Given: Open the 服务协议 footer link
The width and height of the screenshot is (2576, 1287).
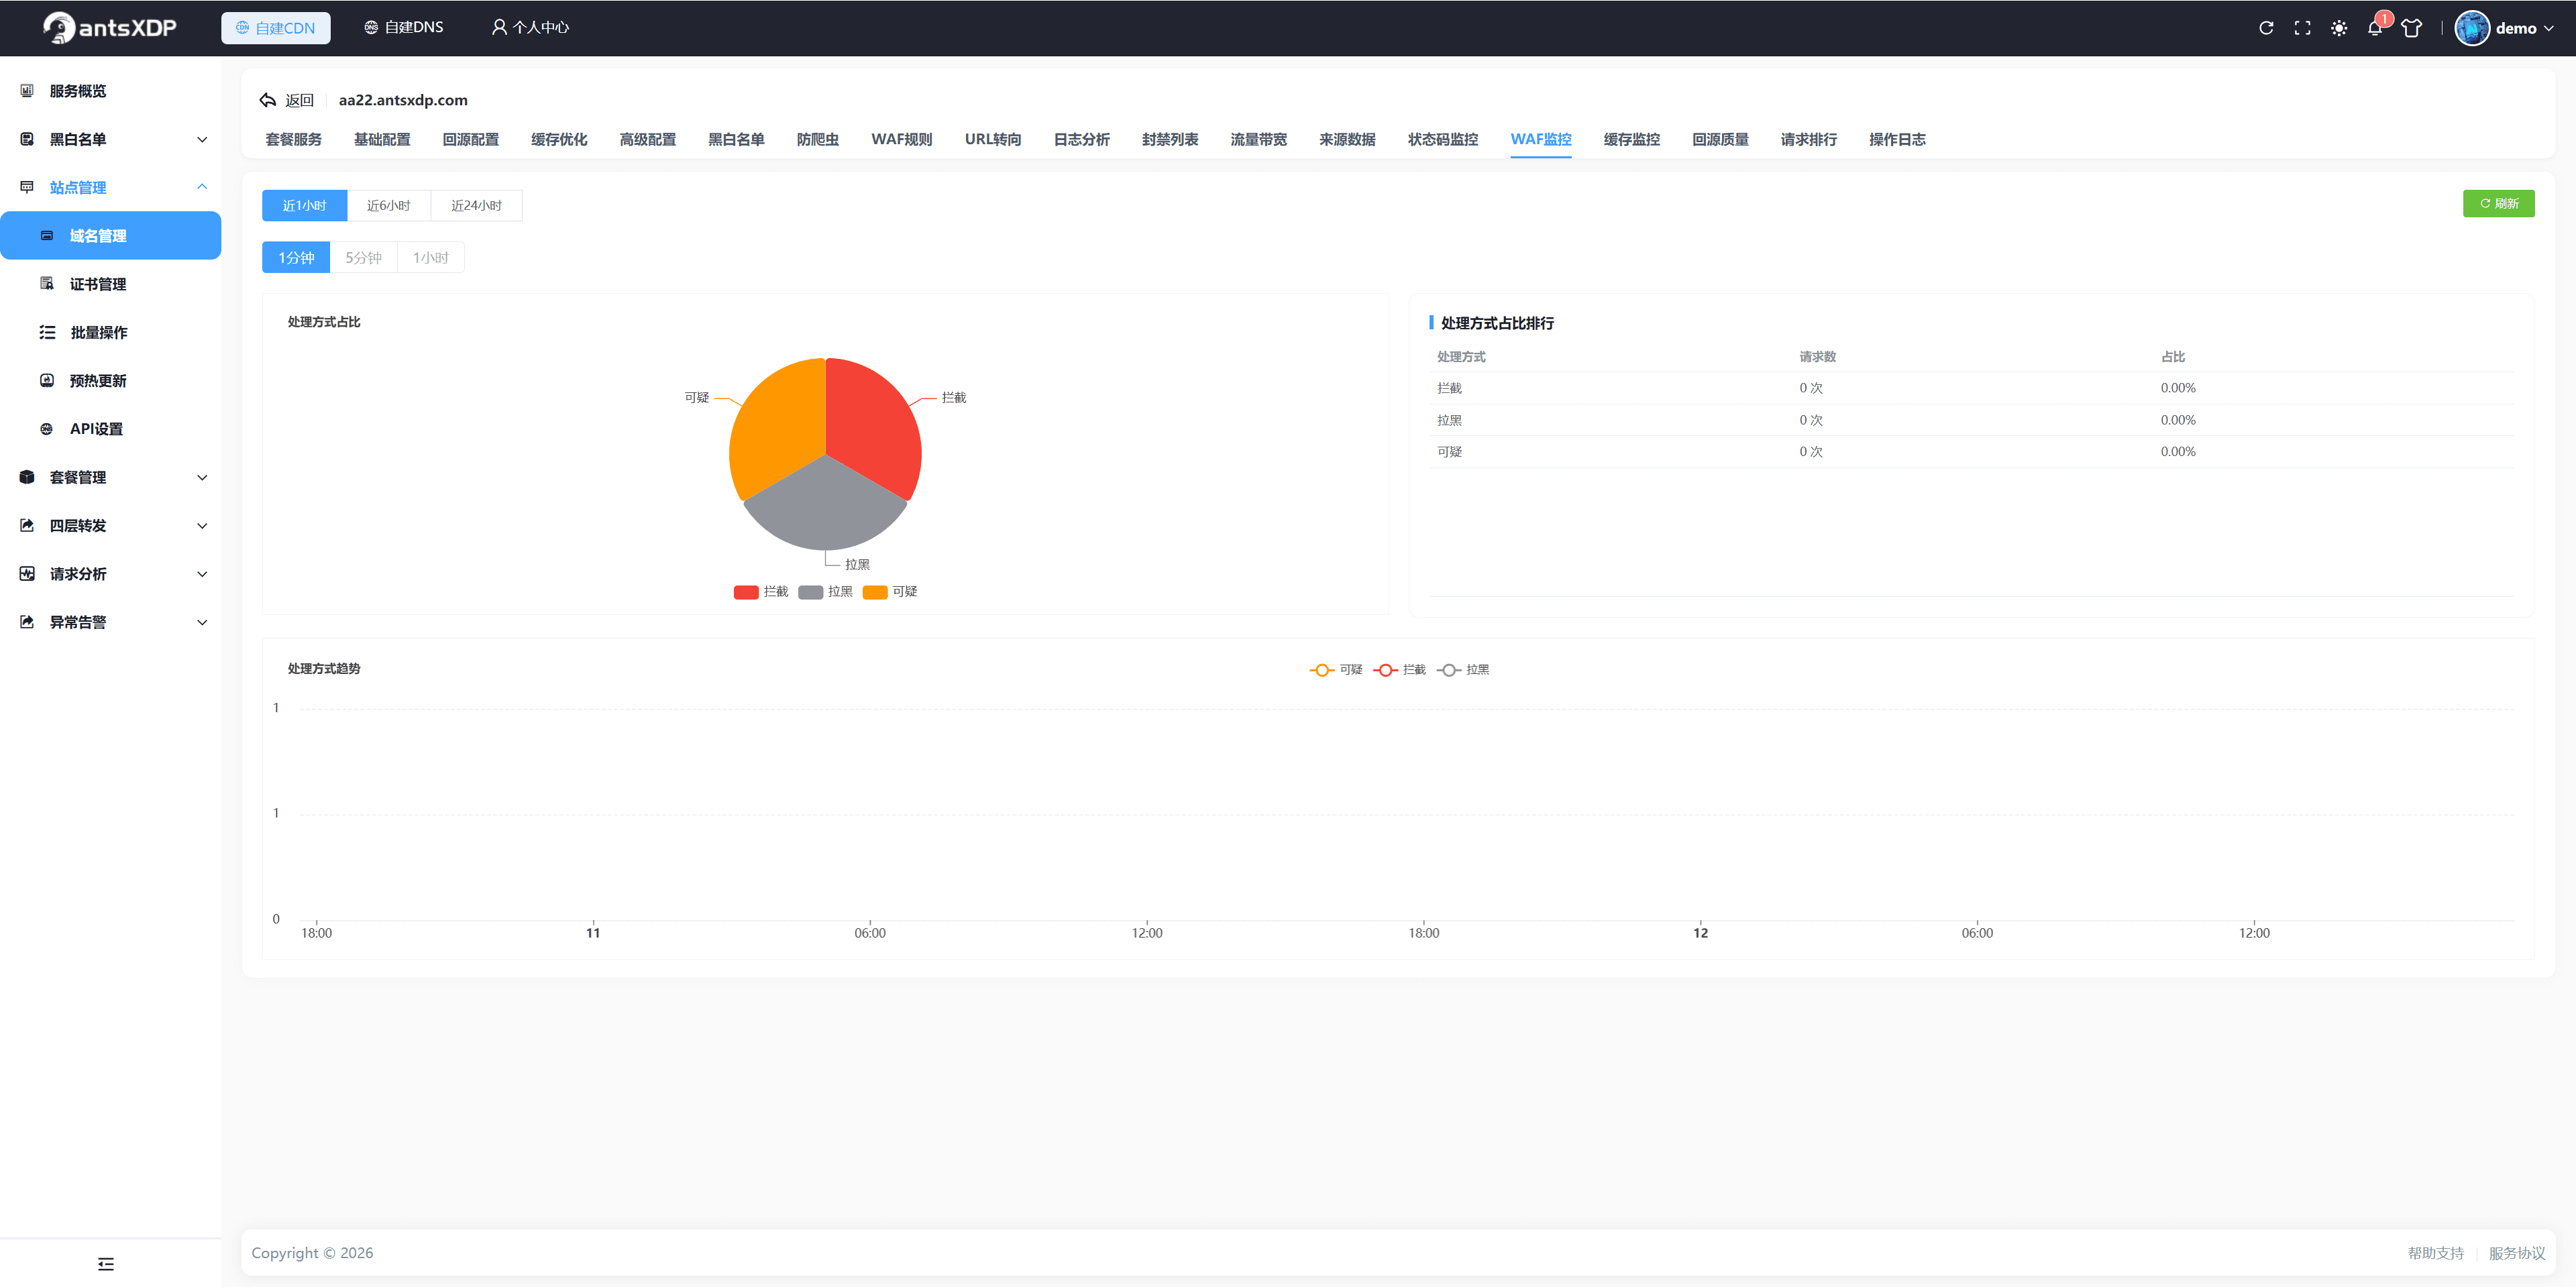Looking at the screenshot, I should pyautogui.click(x=2517, y=1253).
